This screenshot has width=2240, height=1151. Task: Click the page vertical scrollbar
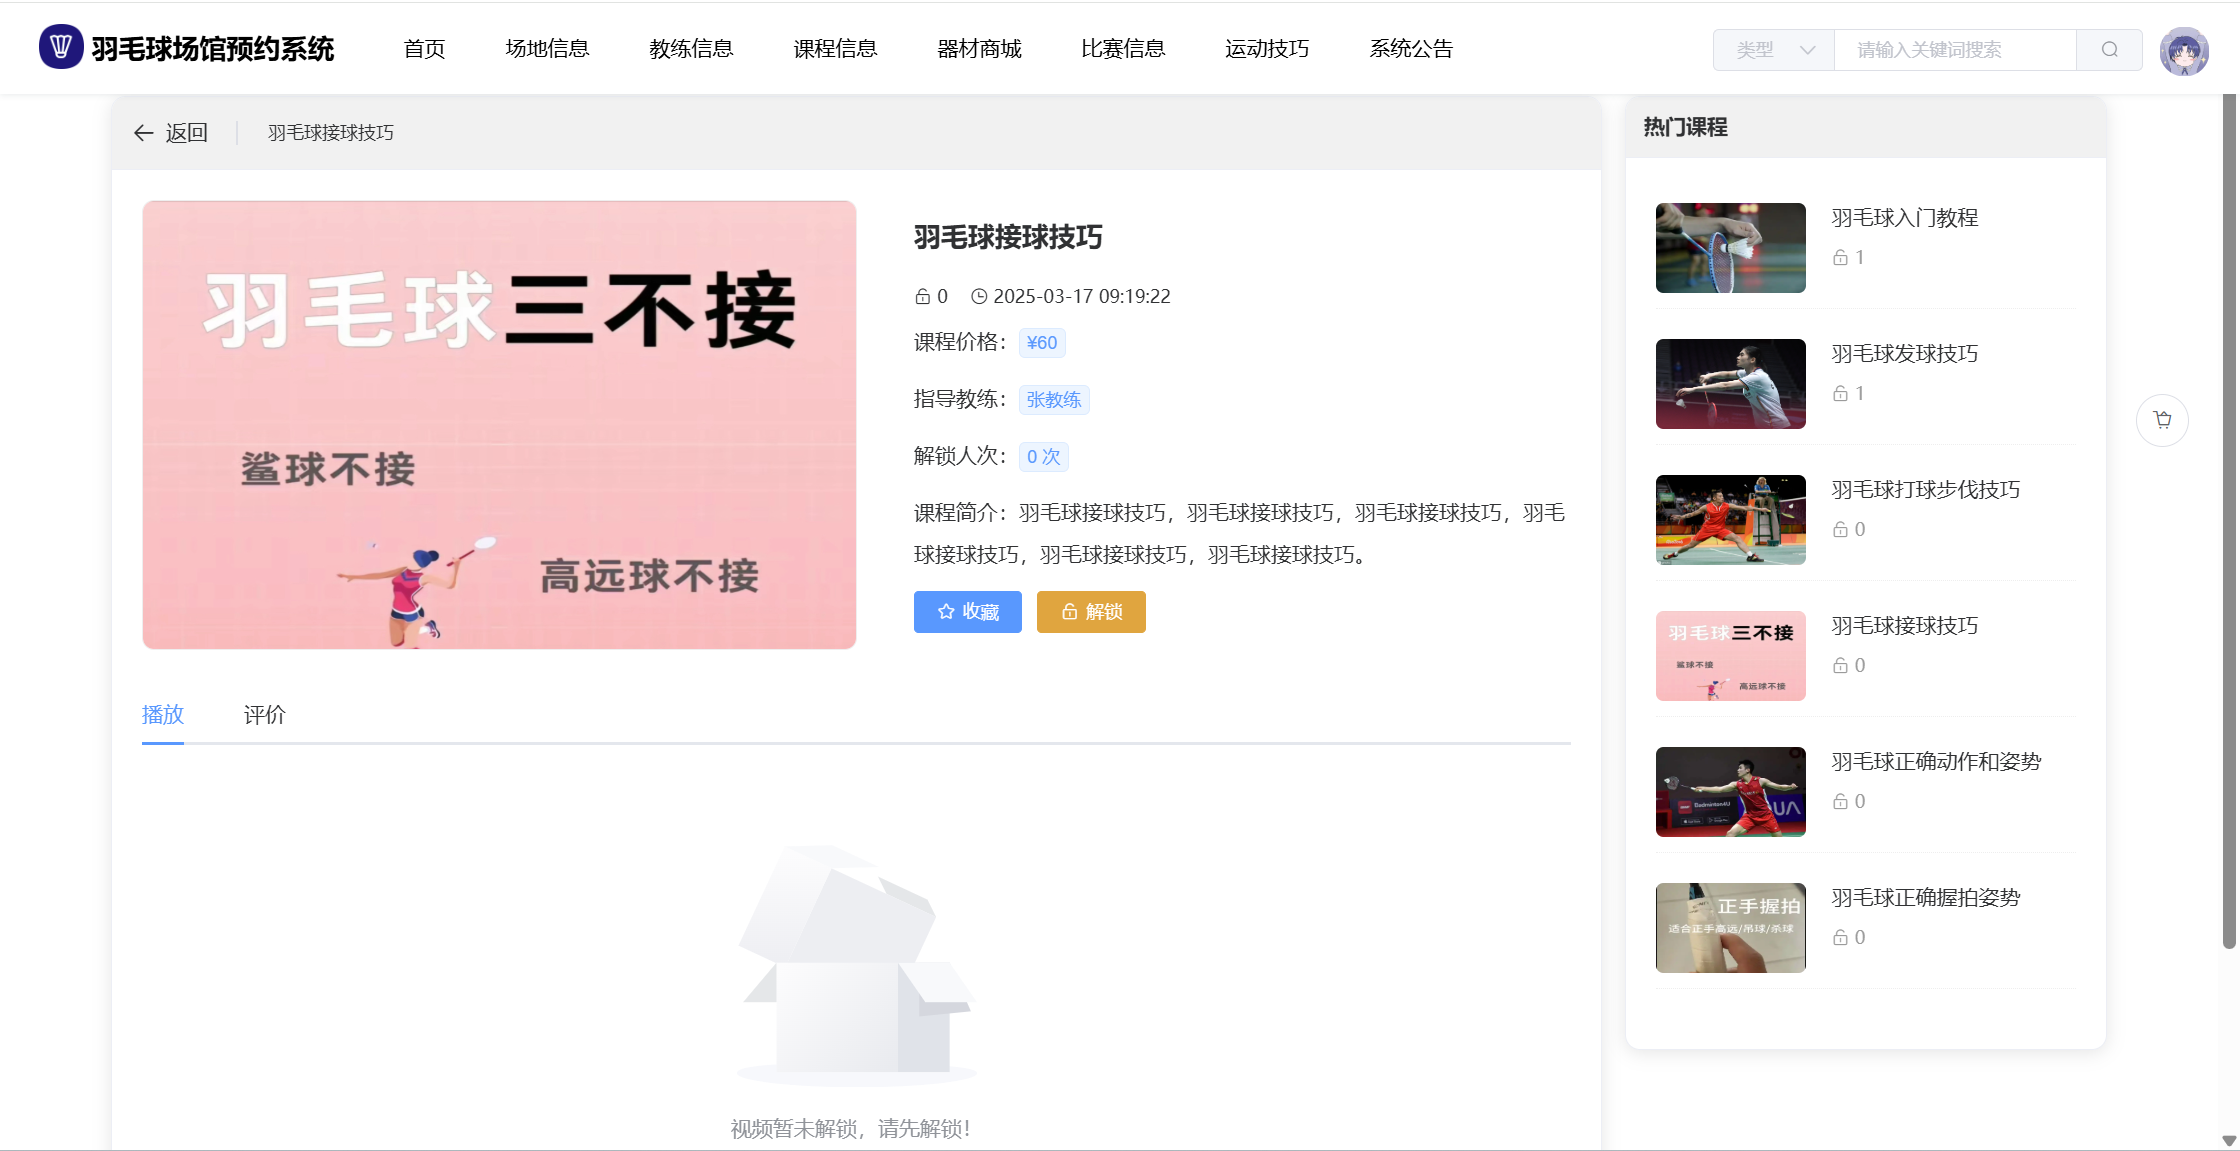point(2228,520)
